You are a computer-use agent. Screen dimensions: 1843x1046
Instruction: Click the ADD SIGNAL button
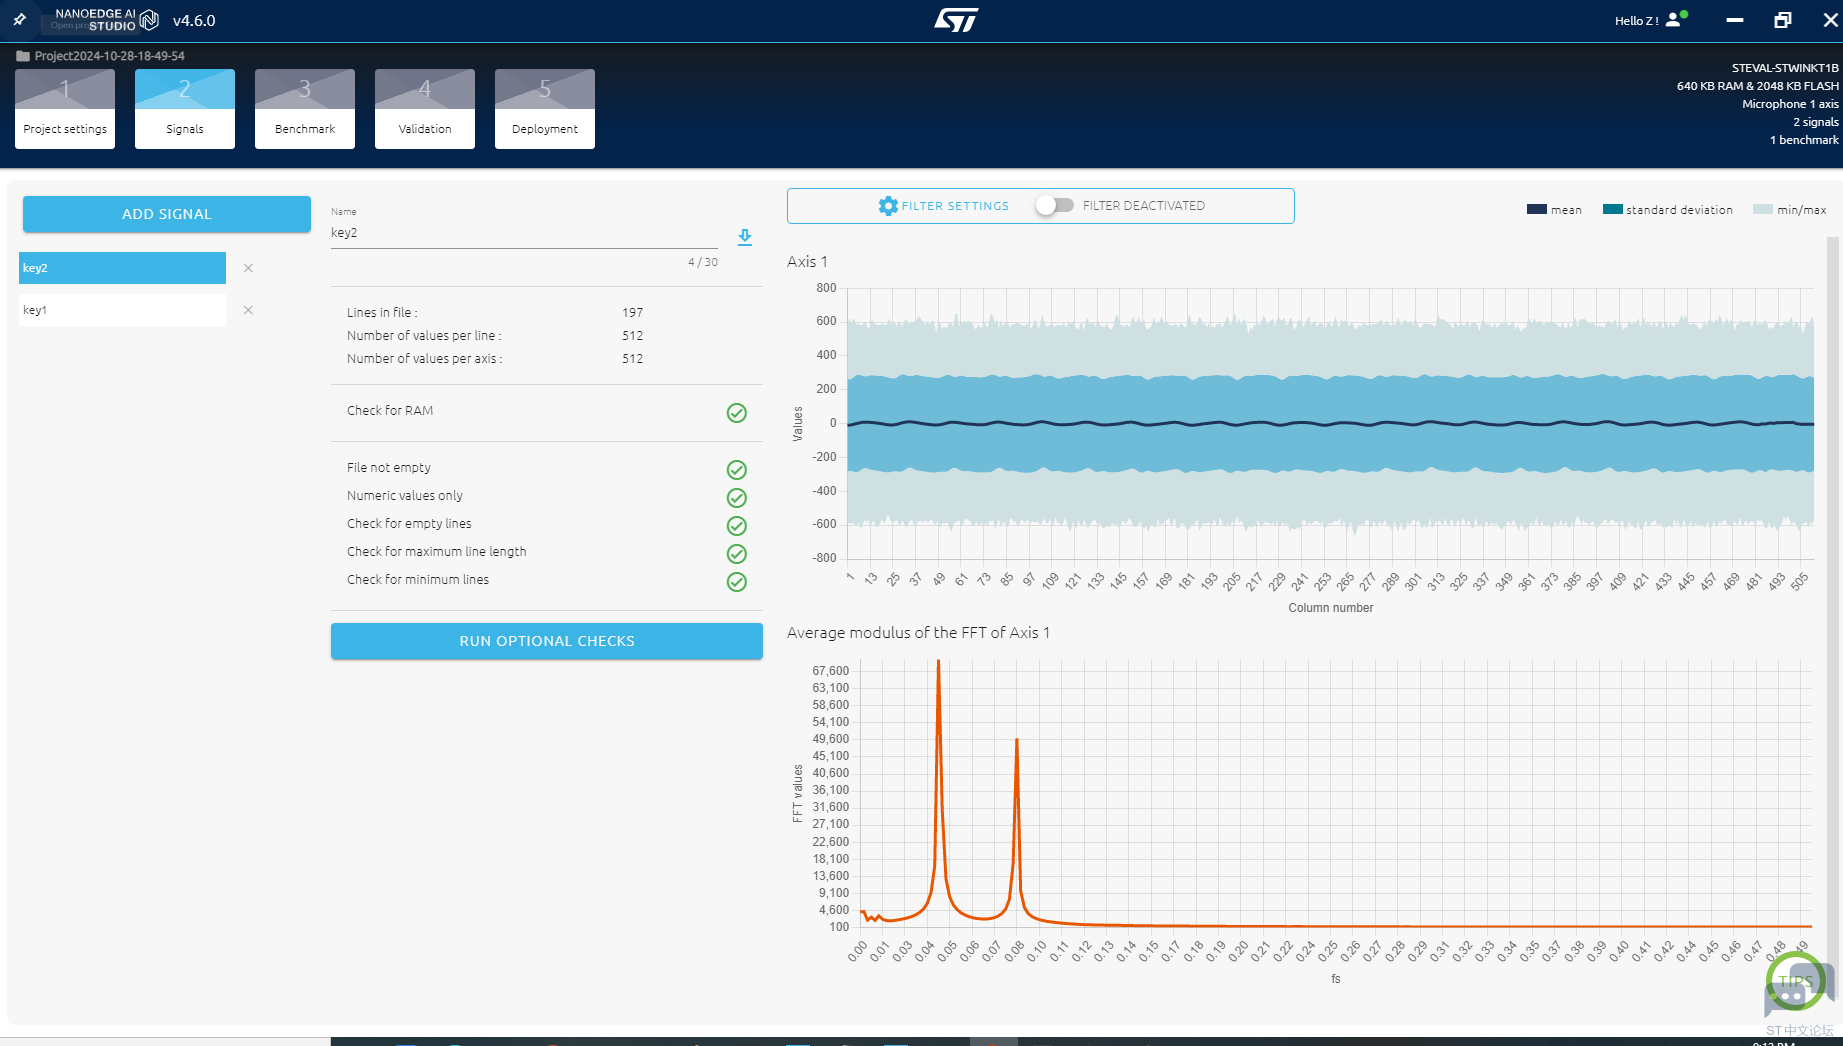point(167,214)
